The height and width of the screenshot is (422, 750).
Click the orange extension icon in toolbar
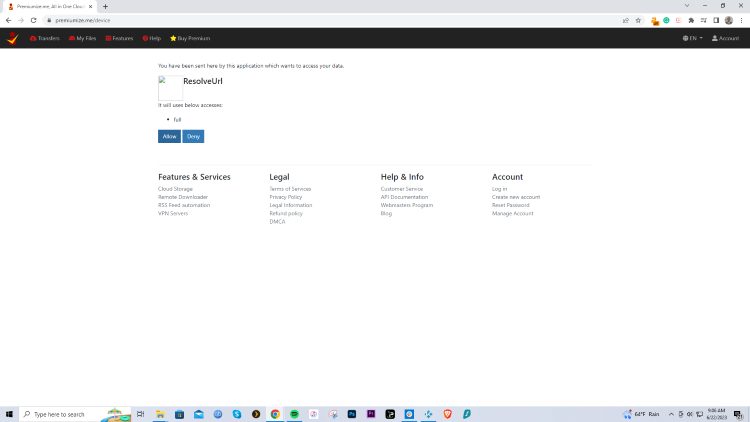(x=655, y=21)
